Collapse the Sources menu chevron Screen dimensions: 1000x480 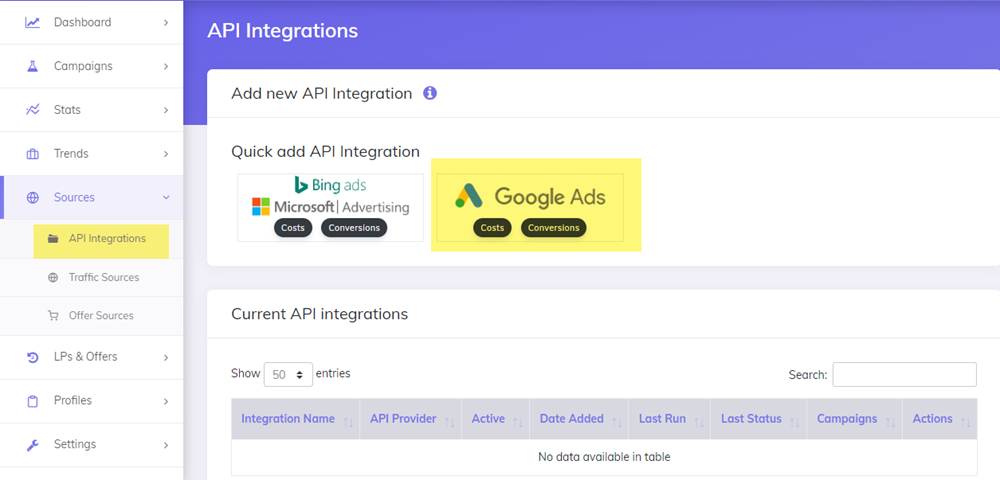coord(166,198)
